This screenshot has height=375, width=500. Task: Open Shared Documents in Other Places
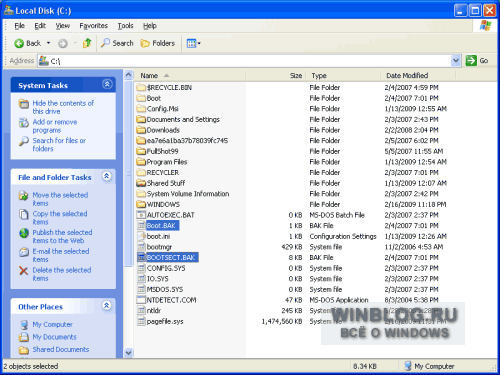click(61, 349)
